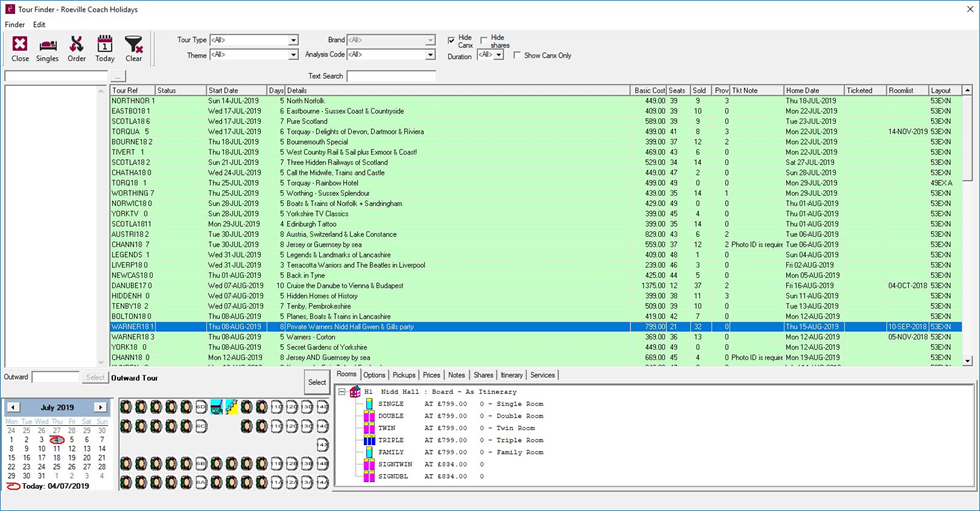Screen dimensions: 980x511
Task: Select Secret Gardens of Yorkshire row
Action: click(536, 347)
